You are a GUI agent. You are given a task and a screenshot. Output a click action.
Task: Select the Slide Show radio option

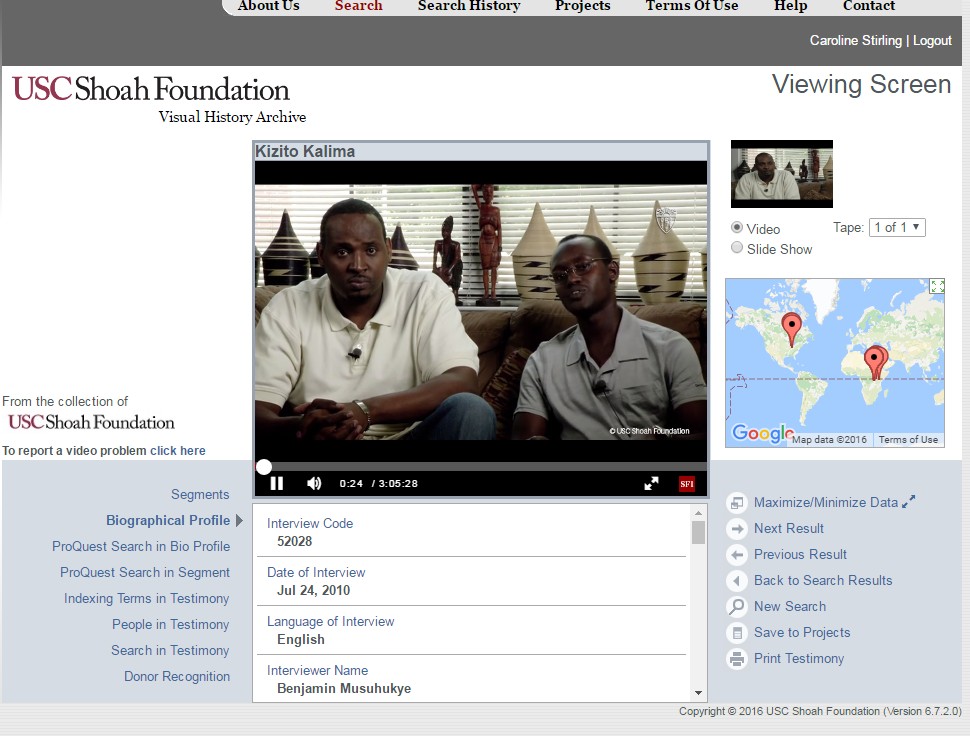coord(737,248)
